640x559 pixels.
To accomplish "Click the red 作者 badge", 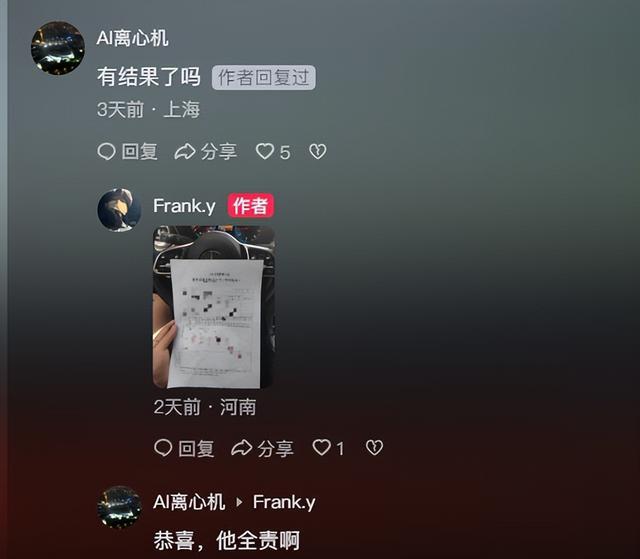I will point(251,206).
